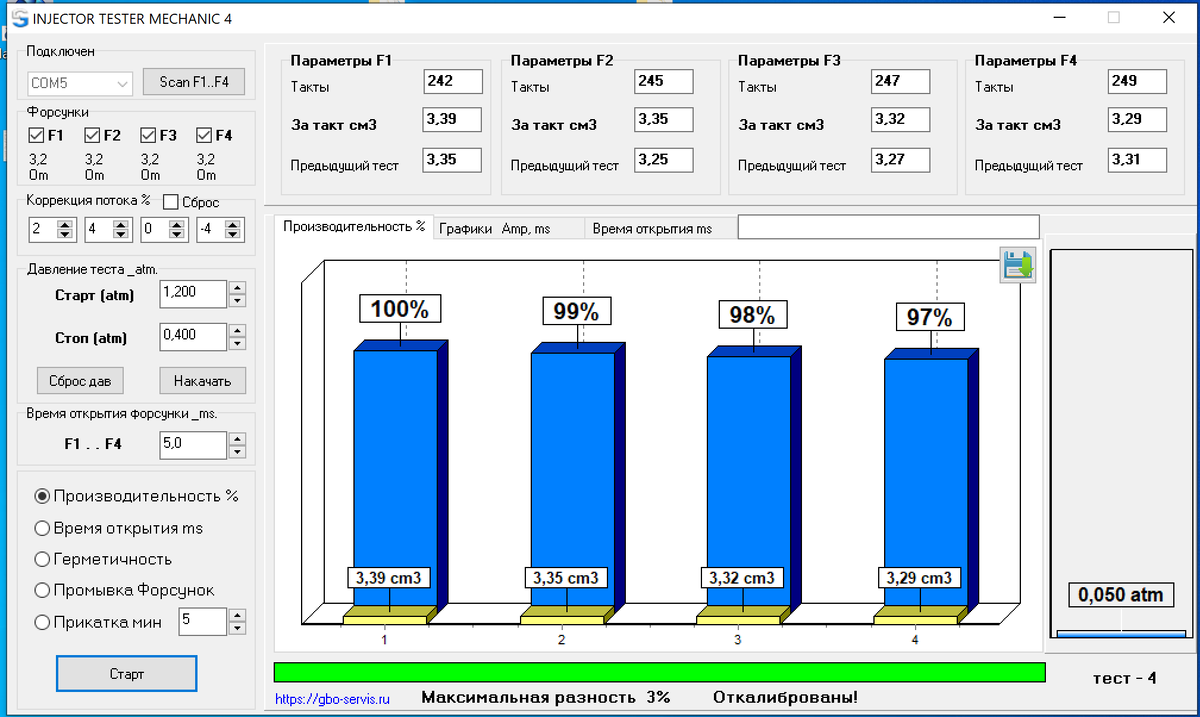Select the Герметичность radio option

(42, 559)
